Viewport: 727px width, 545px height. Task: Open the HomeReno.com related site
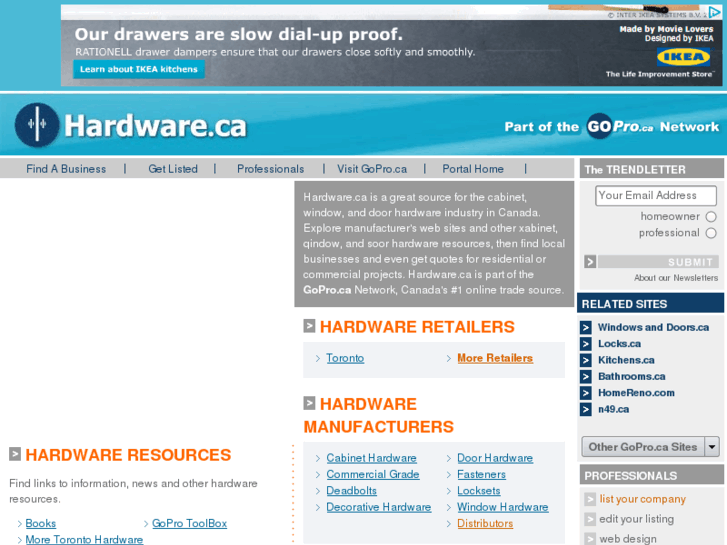pos(636,393)
